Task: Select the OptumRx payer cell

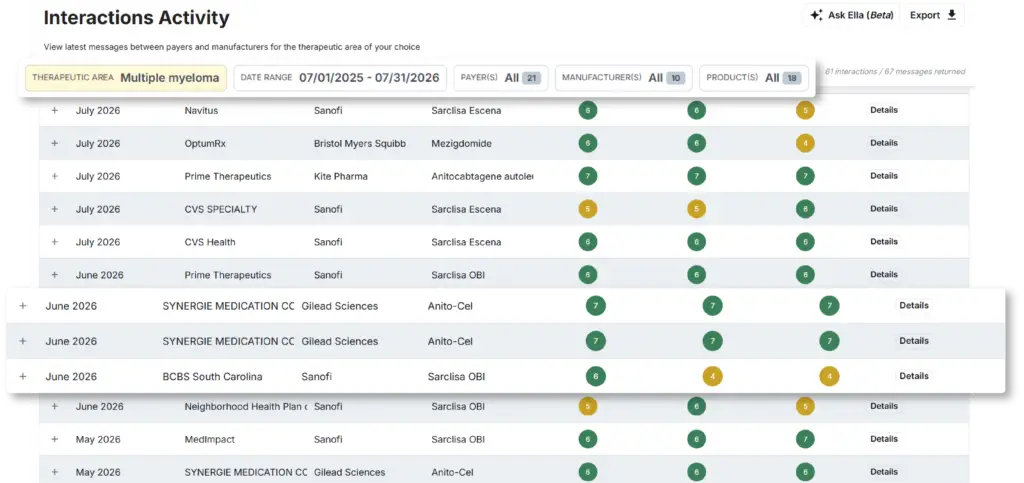Action: tap(205, 144)
